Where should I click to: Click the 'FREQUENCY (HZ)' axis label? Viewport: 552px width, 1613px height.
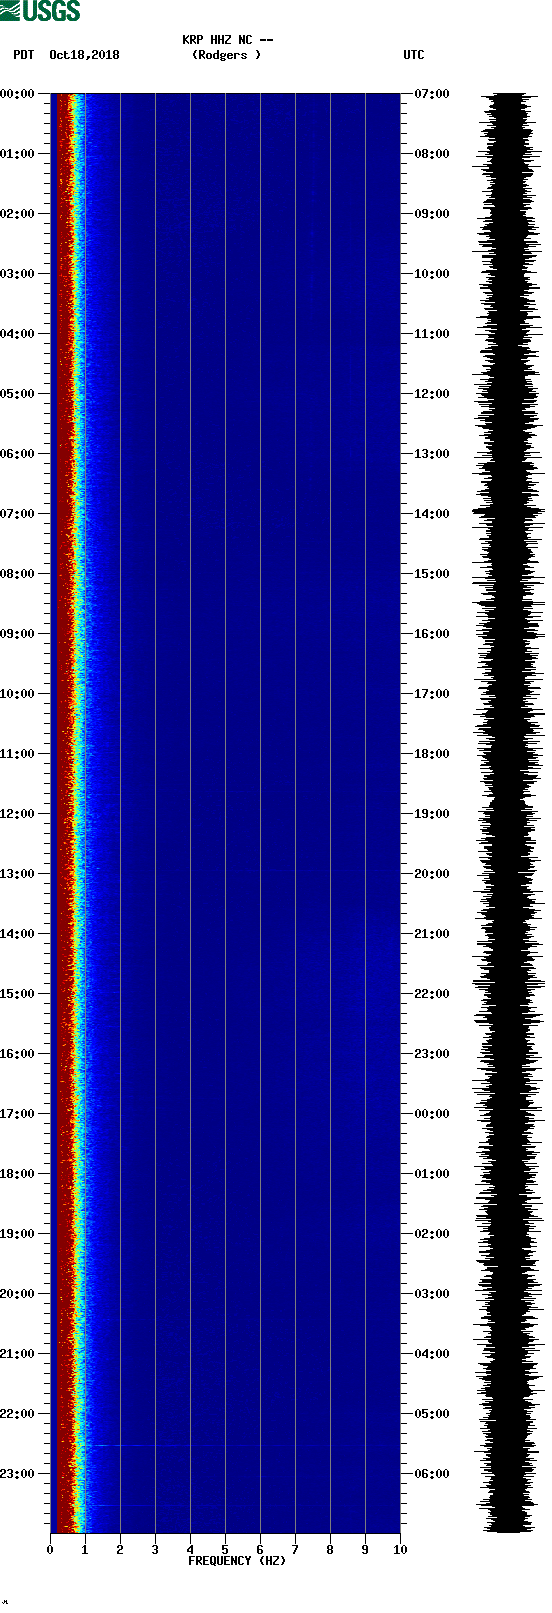pos(237,1561)
